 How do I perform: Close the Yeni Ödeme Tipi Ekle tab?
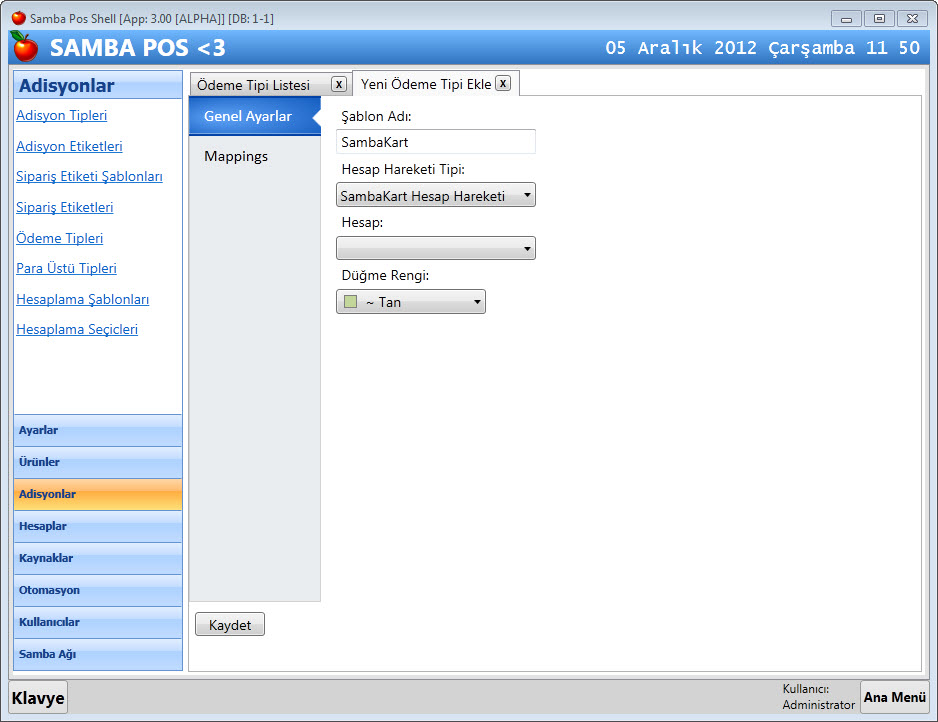tap(503, 84)
